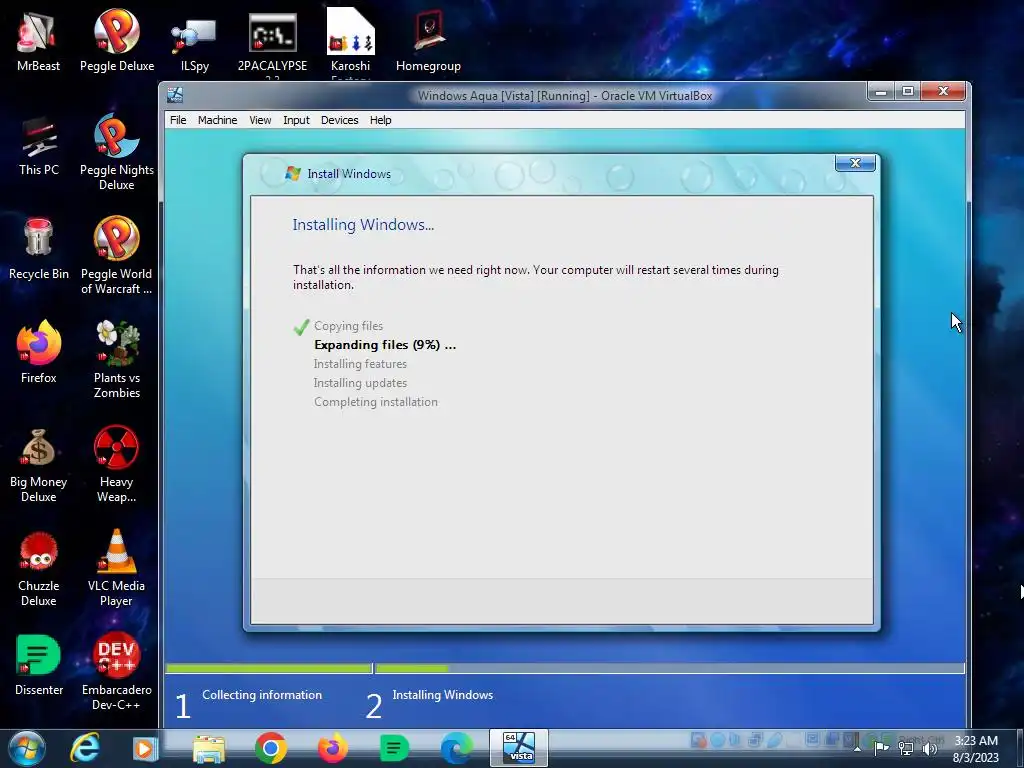This screenshot has height=768, width=1024.
Task: Select the Big Money Deluxe icon
Action: [x=38, y=465]
